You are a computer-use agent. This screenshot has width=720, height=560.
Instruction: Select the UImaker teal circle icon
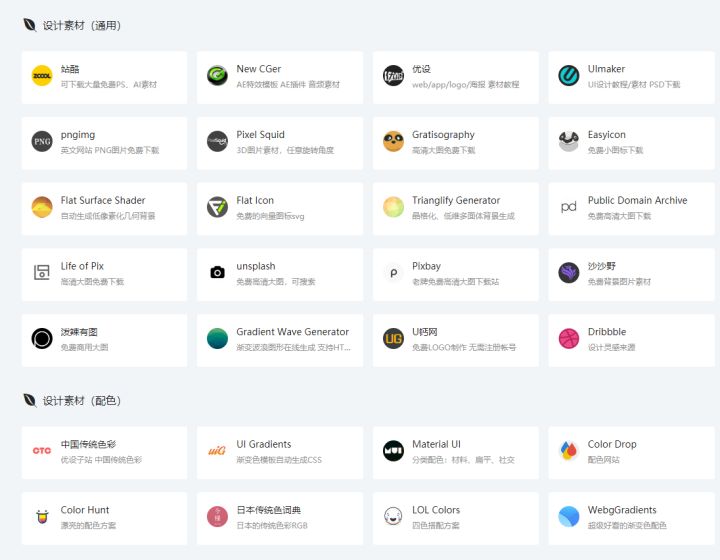pyautogui.click(x=568, y=76)
